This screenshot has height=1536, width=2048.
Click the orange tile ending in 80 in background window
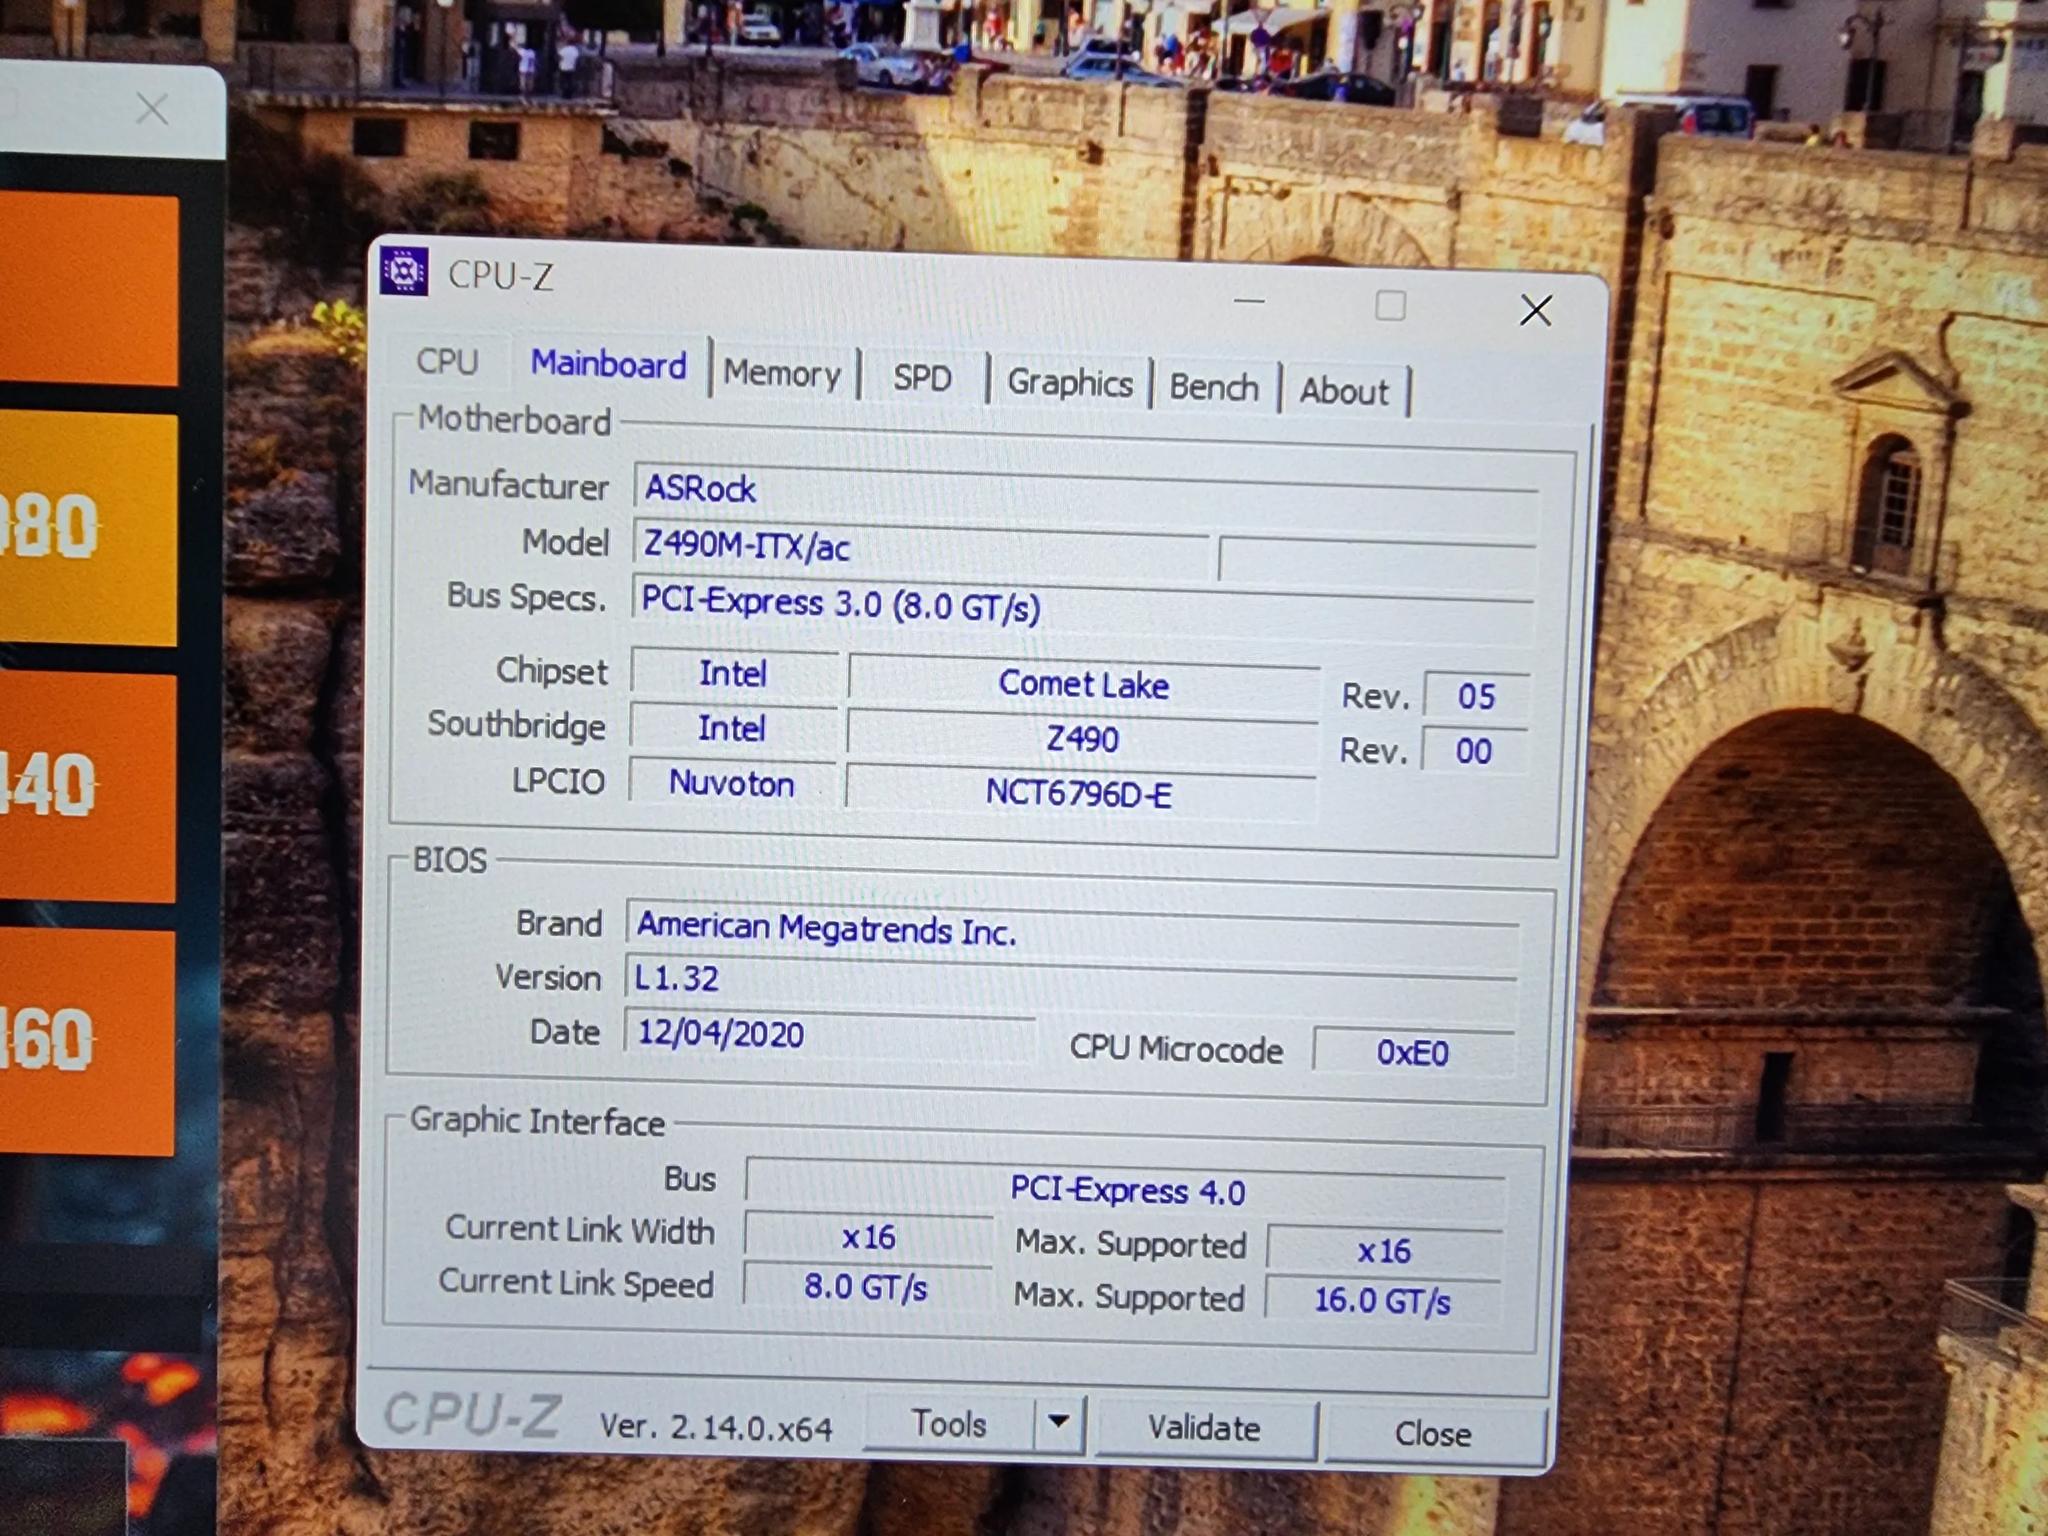pos(88,529)
